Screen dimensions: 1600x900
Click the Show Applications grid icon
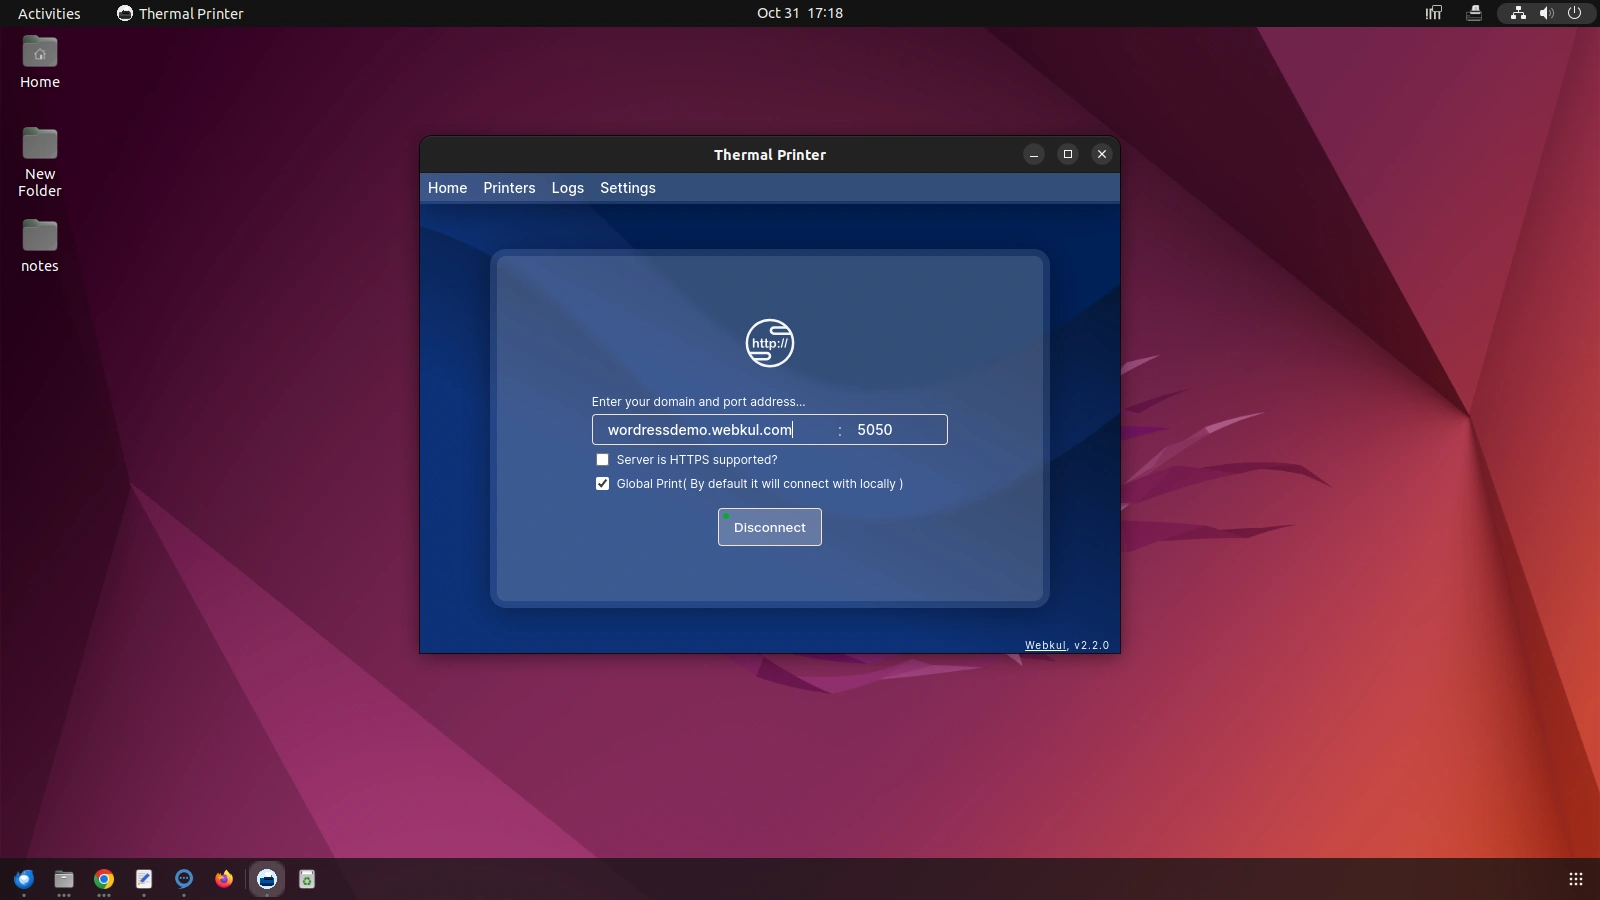click(1575, 879)
